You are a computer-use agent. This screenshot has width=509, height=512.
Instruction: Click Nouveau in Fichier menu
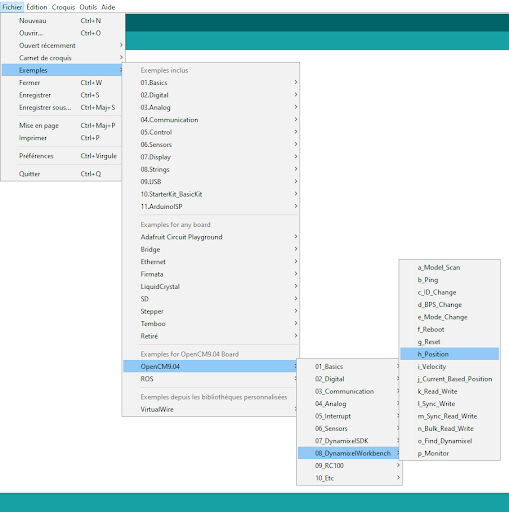[63, 21]
